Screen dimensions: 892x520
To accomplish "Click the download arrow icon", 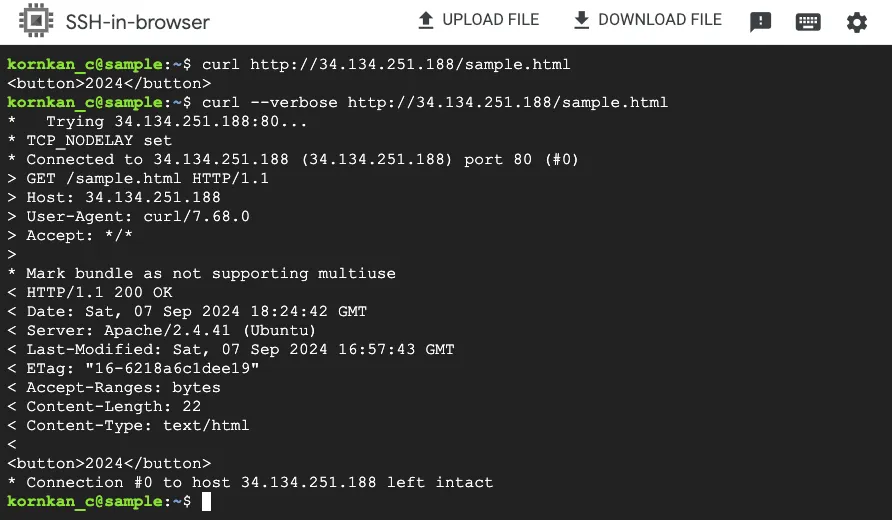I will pos(581,21).
